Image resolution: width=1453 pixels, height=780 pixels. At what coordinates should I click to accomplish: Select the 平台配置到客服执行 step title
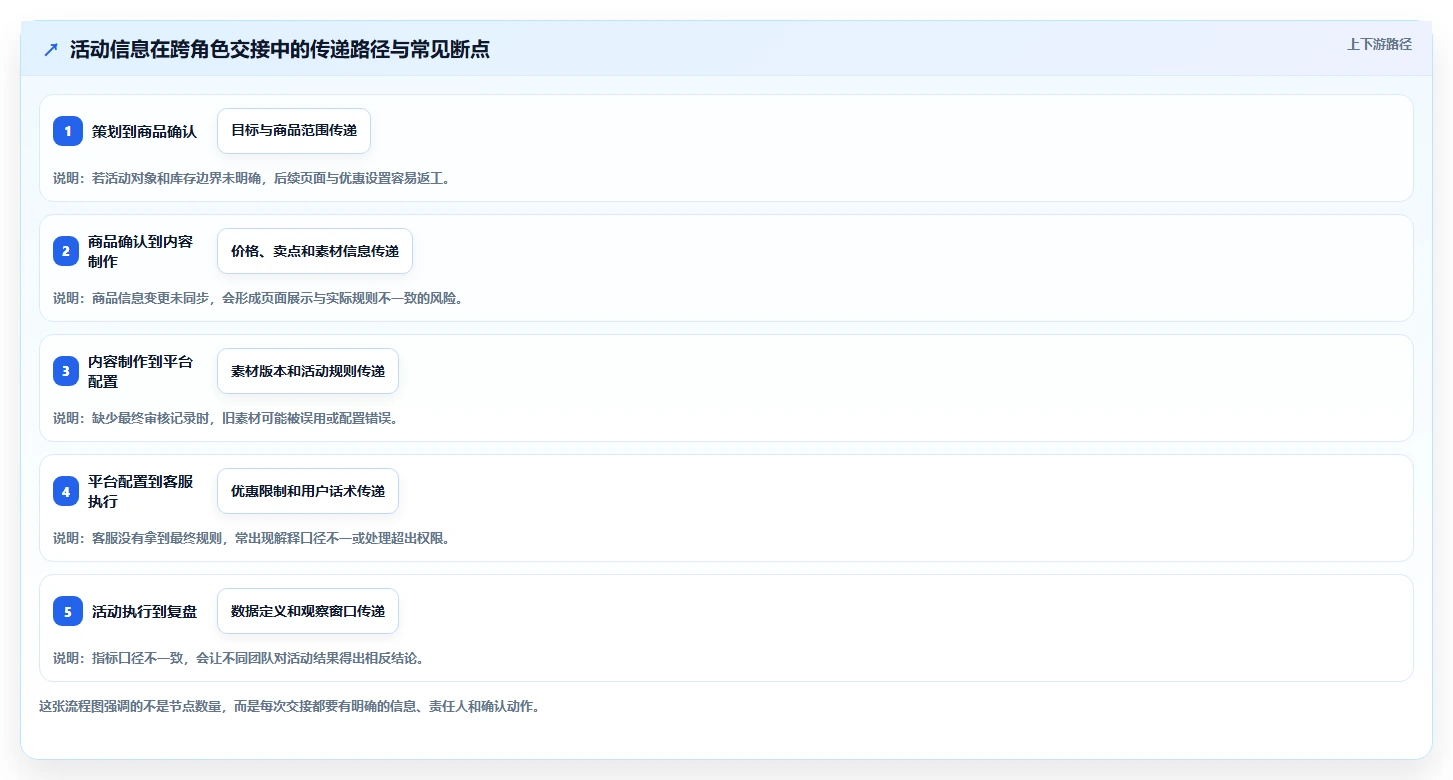tap(140, 491)
